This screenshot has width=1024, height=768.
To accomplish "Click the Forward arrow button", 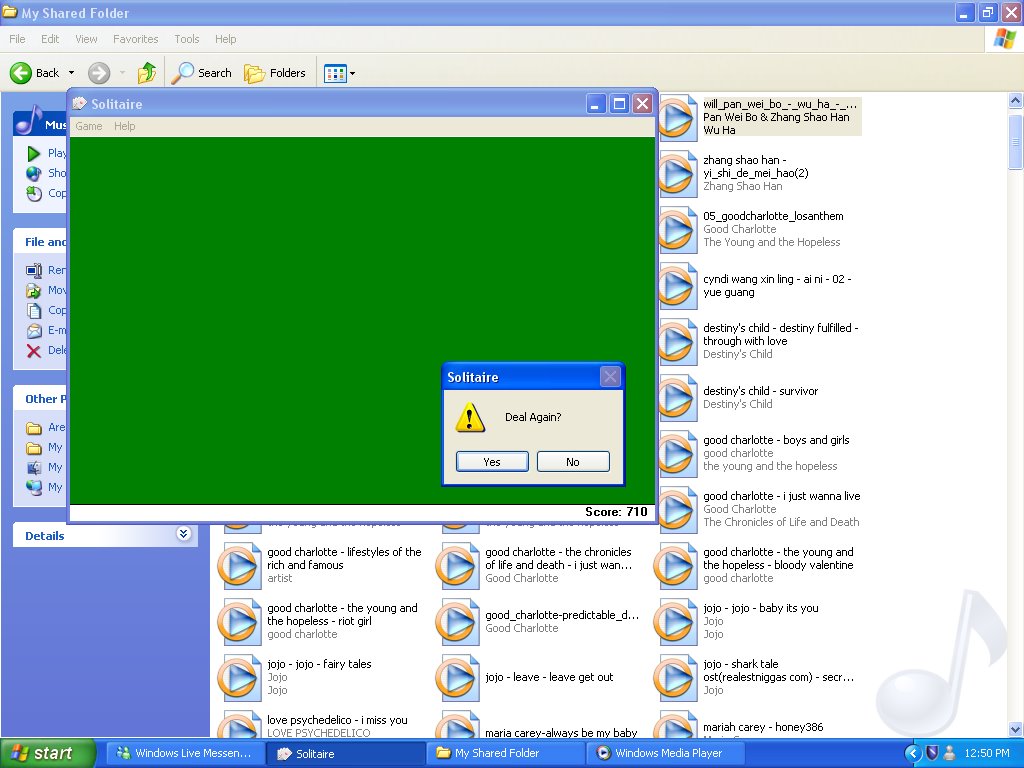I will tap(99, 73).
